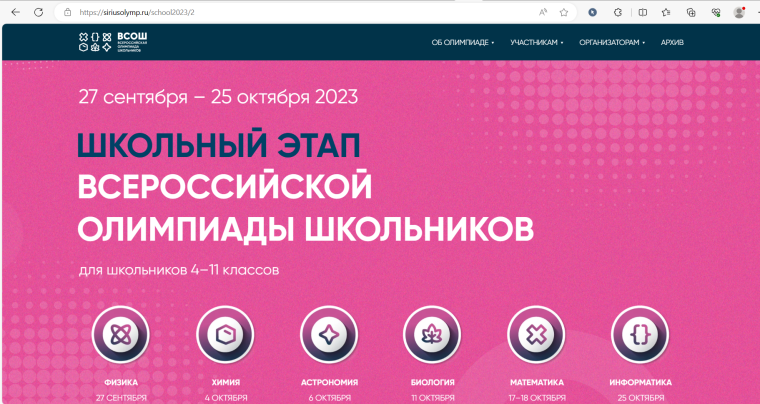View site info via the lock icon
Image resolution: width=760 pixels, height=404 pixels.
click(68, 13)
